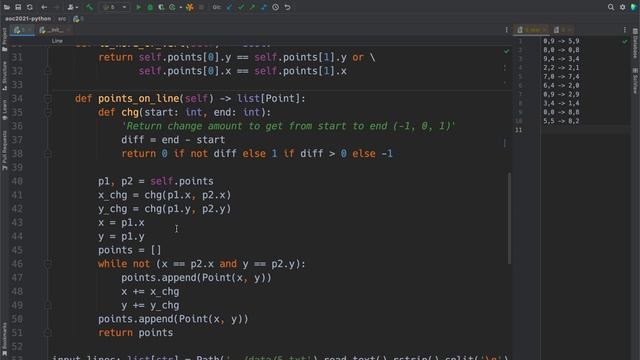
Task: Click the orange star-shaped toolbar icon
Action: coord(190,7)
